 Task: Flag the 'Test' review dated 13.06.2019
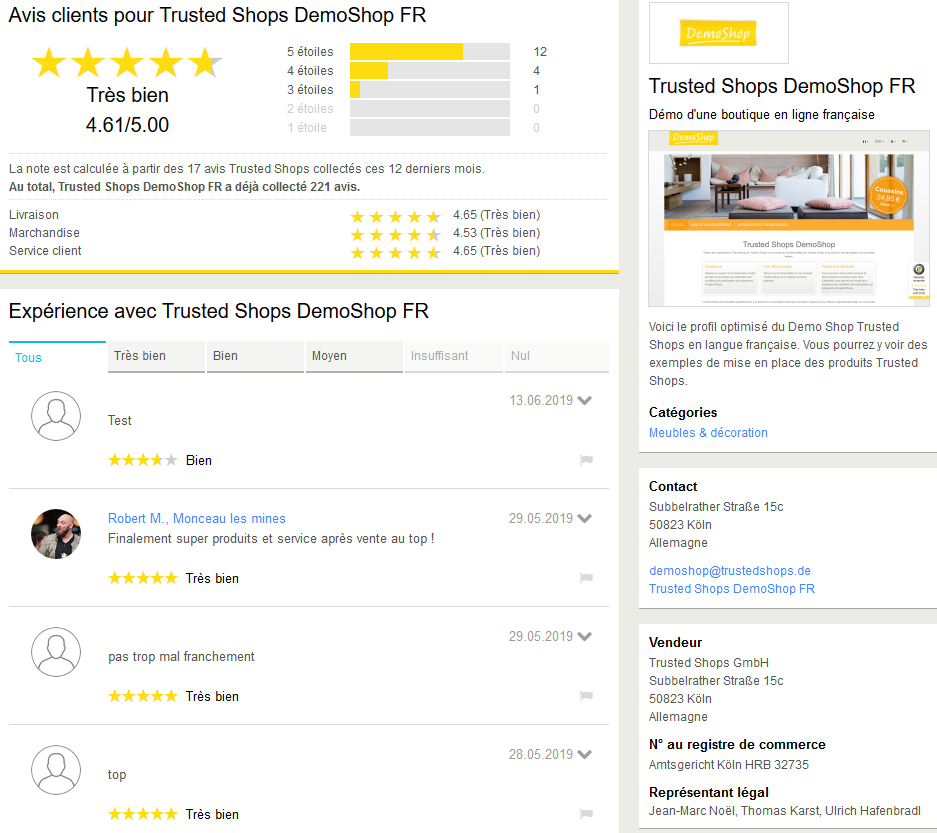click(x=586, y=460)
